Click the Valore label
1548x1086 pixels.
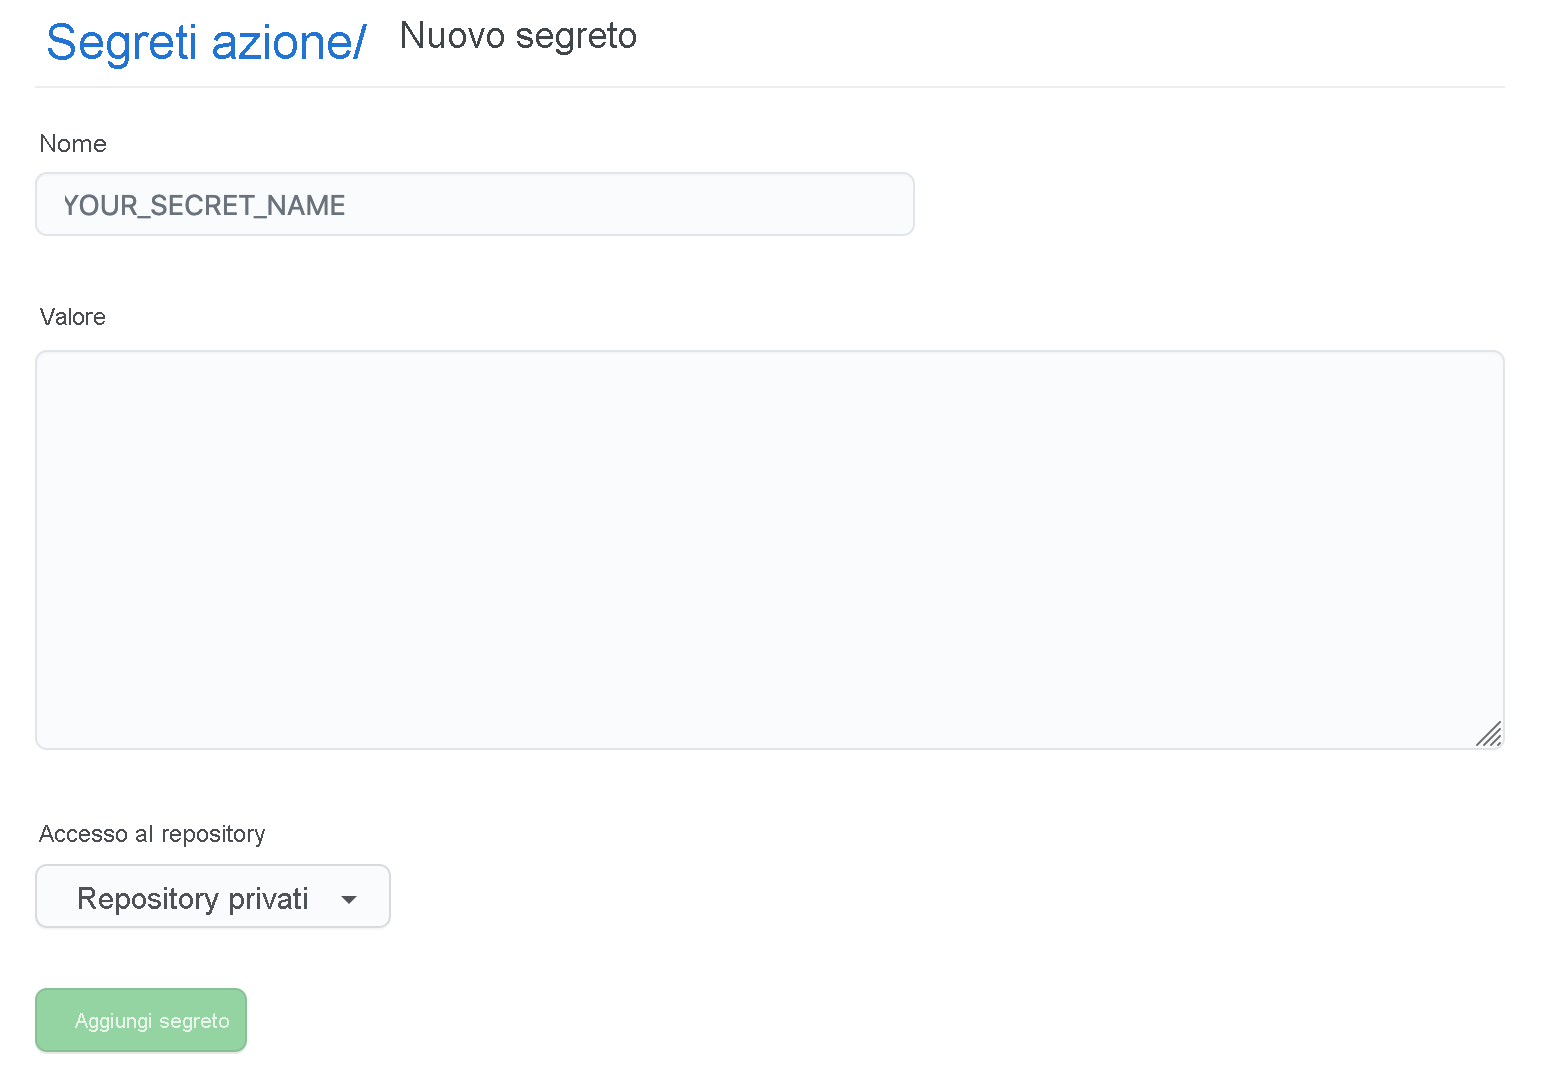pyautogui.click(x=72, y=317)
